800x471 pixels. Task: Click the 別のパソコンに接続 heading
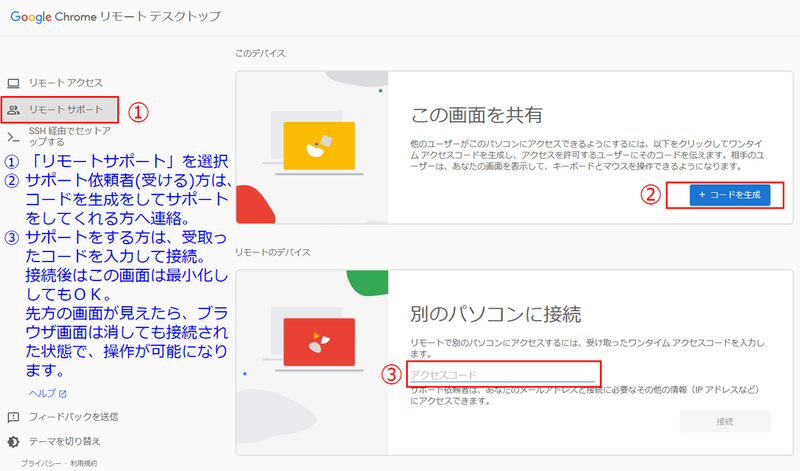point(495,314)
